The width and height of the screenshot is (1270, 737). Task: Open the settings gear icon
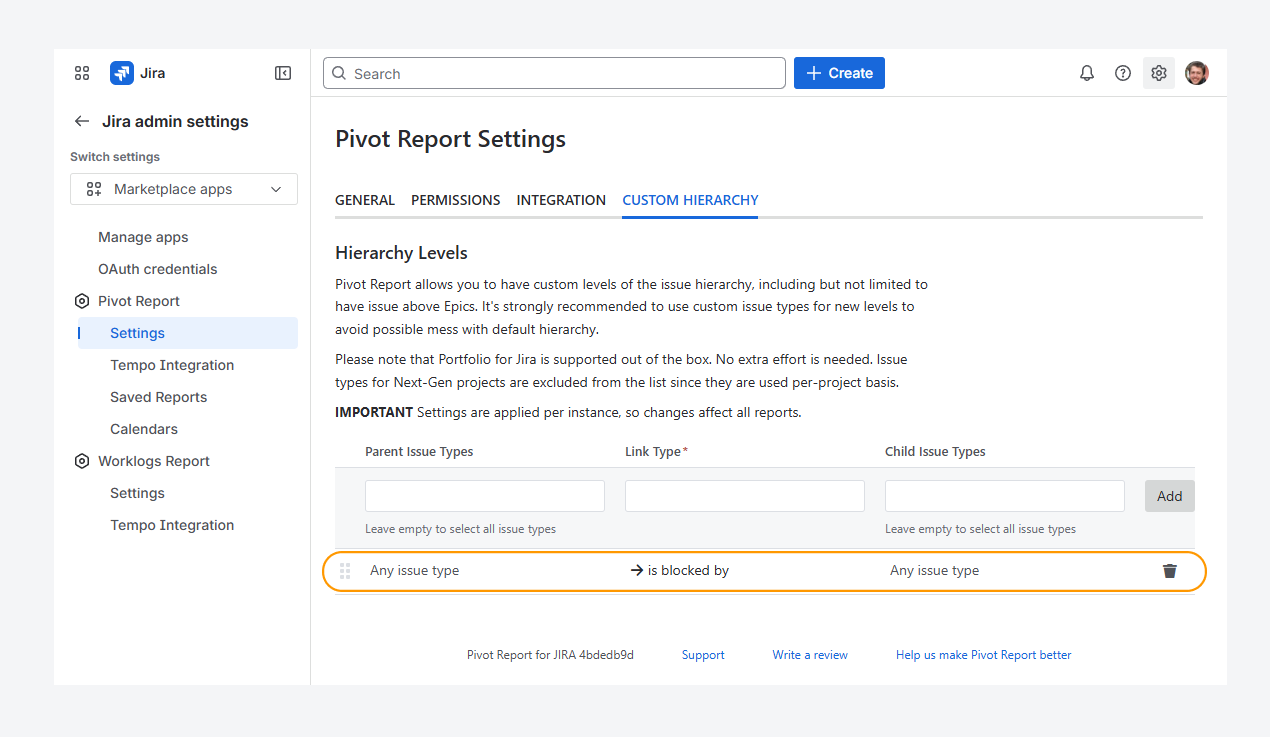[x=1159, y=73]
